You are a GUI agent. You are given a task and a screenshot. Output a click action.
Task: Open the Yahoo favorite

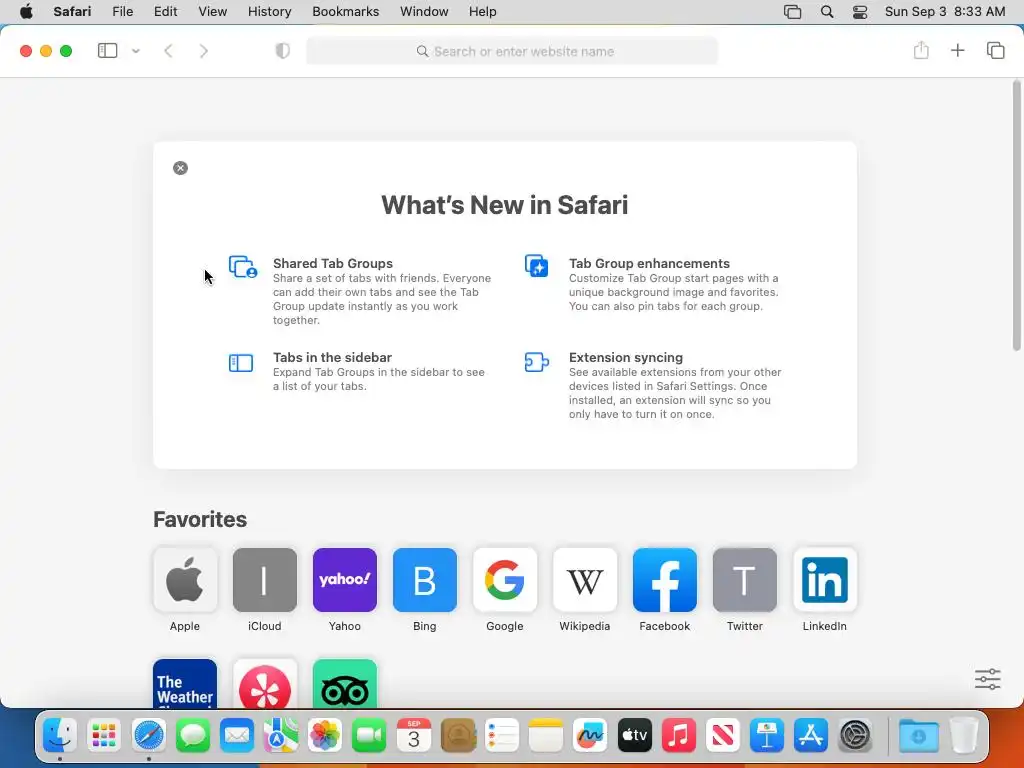[x=345, y=580]
